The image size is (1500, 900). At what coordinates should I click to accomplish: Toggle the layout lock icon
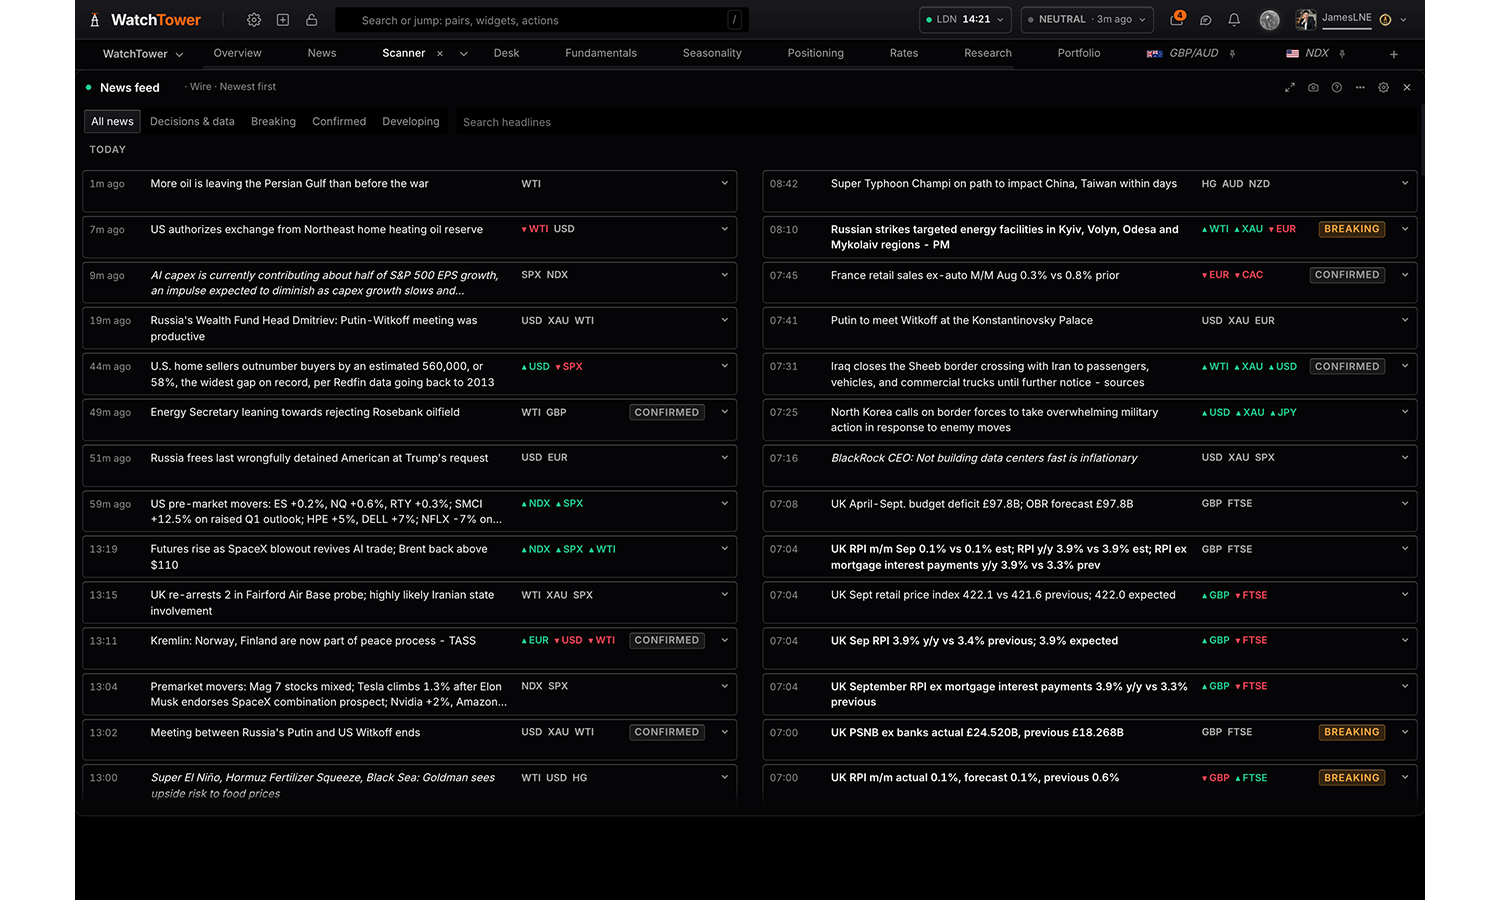[x=312, y=20]
